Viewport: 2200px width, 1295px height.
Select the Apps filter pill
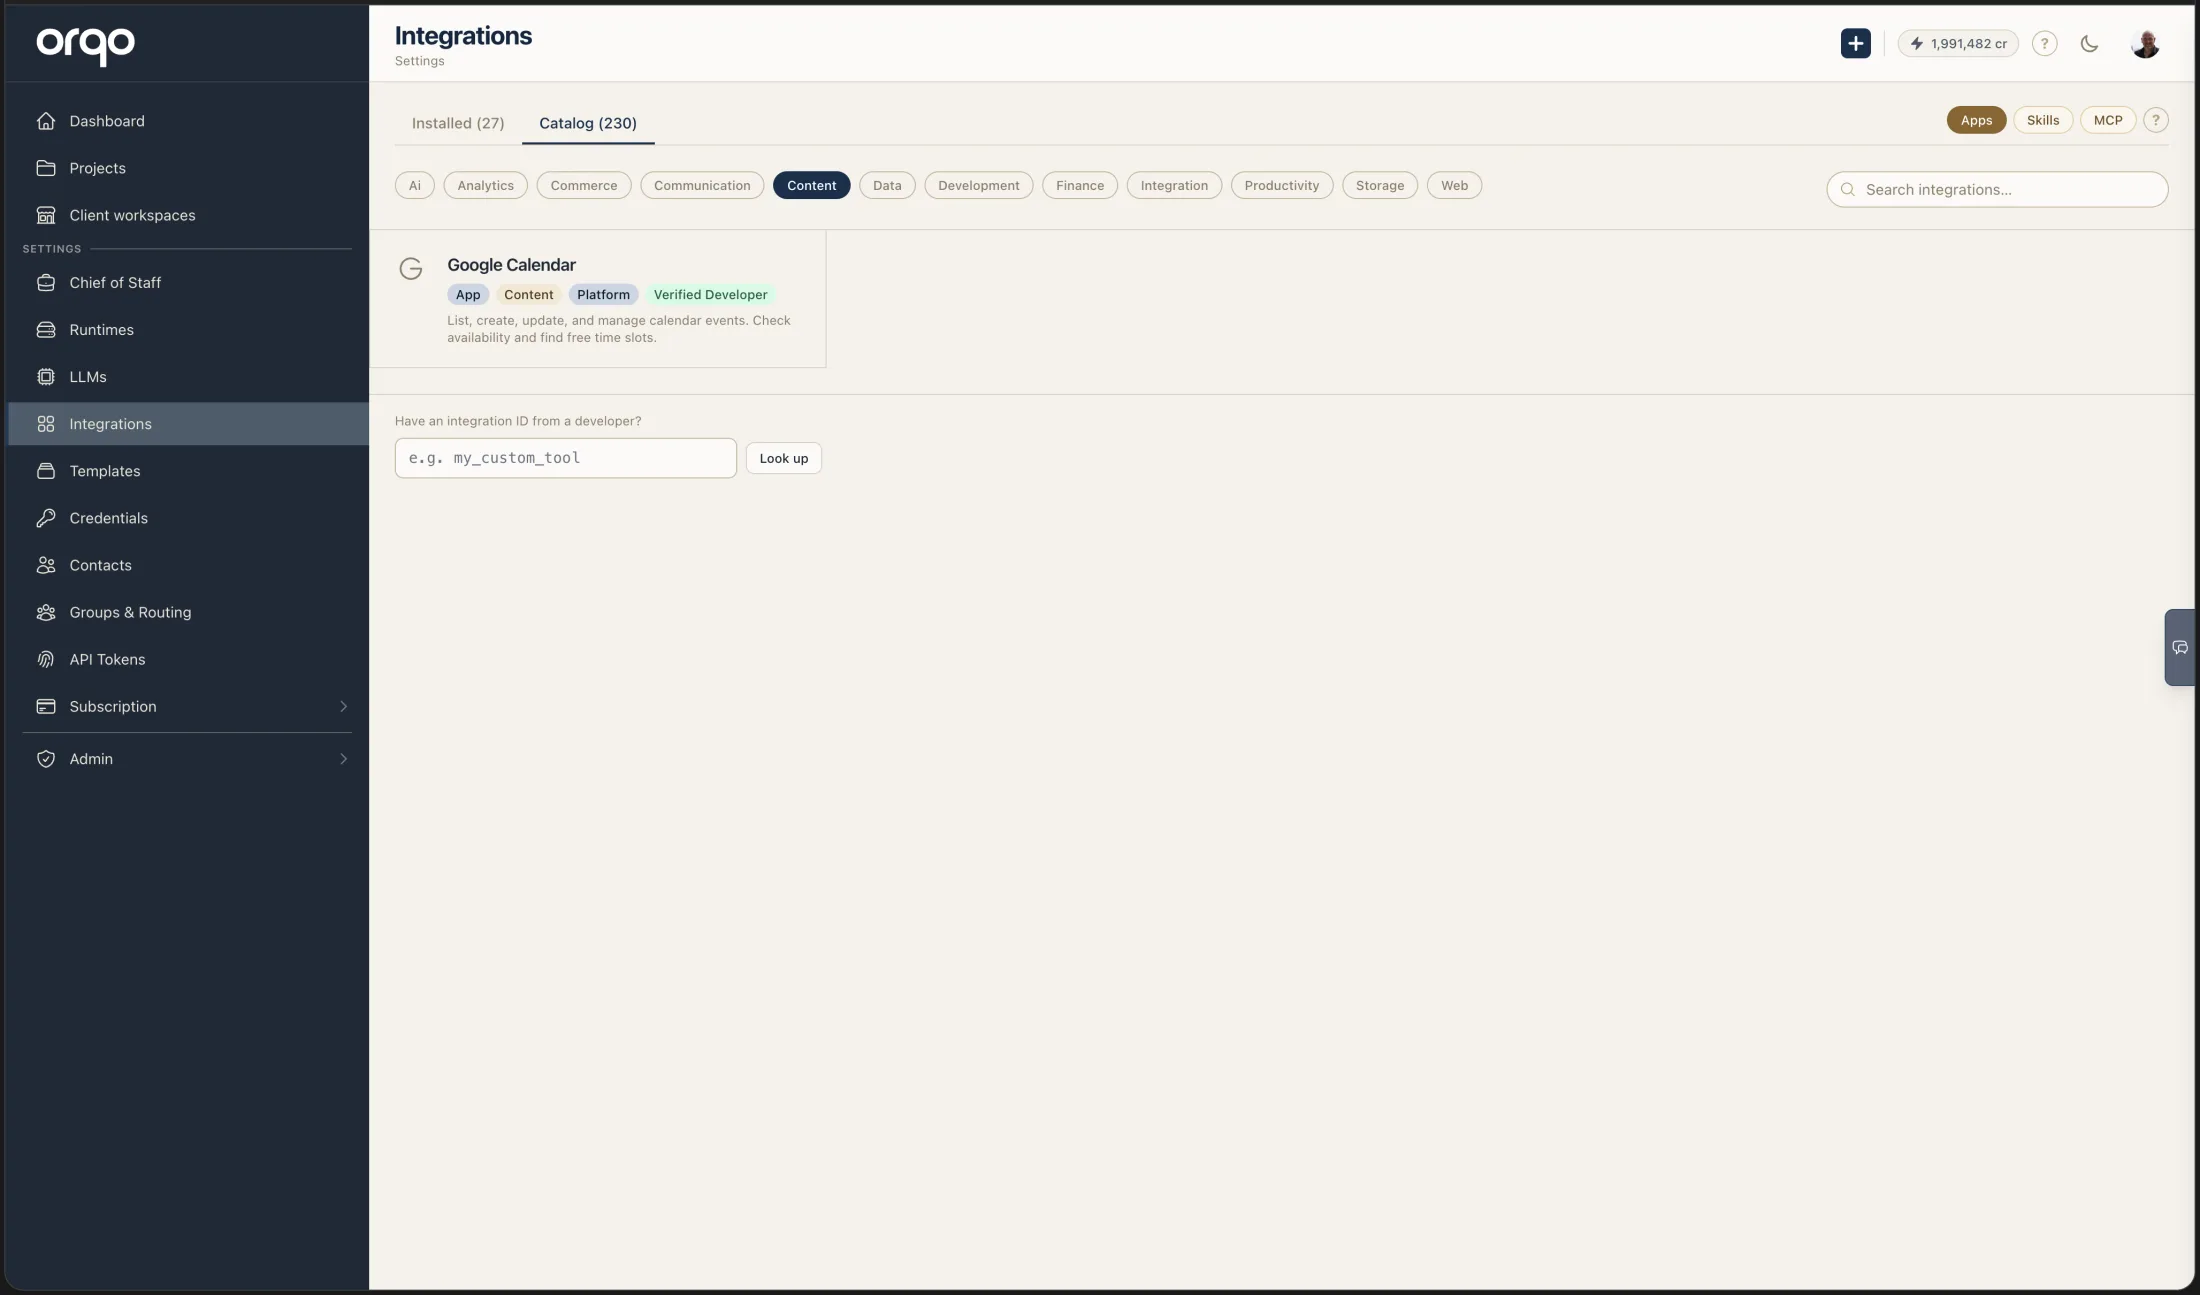tap(1976, 120)
